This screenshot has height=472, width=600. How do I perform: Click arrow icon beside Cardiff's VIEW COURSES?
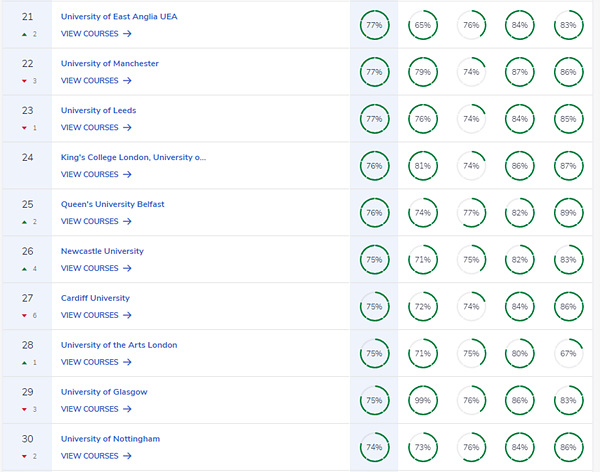[127, 315]
